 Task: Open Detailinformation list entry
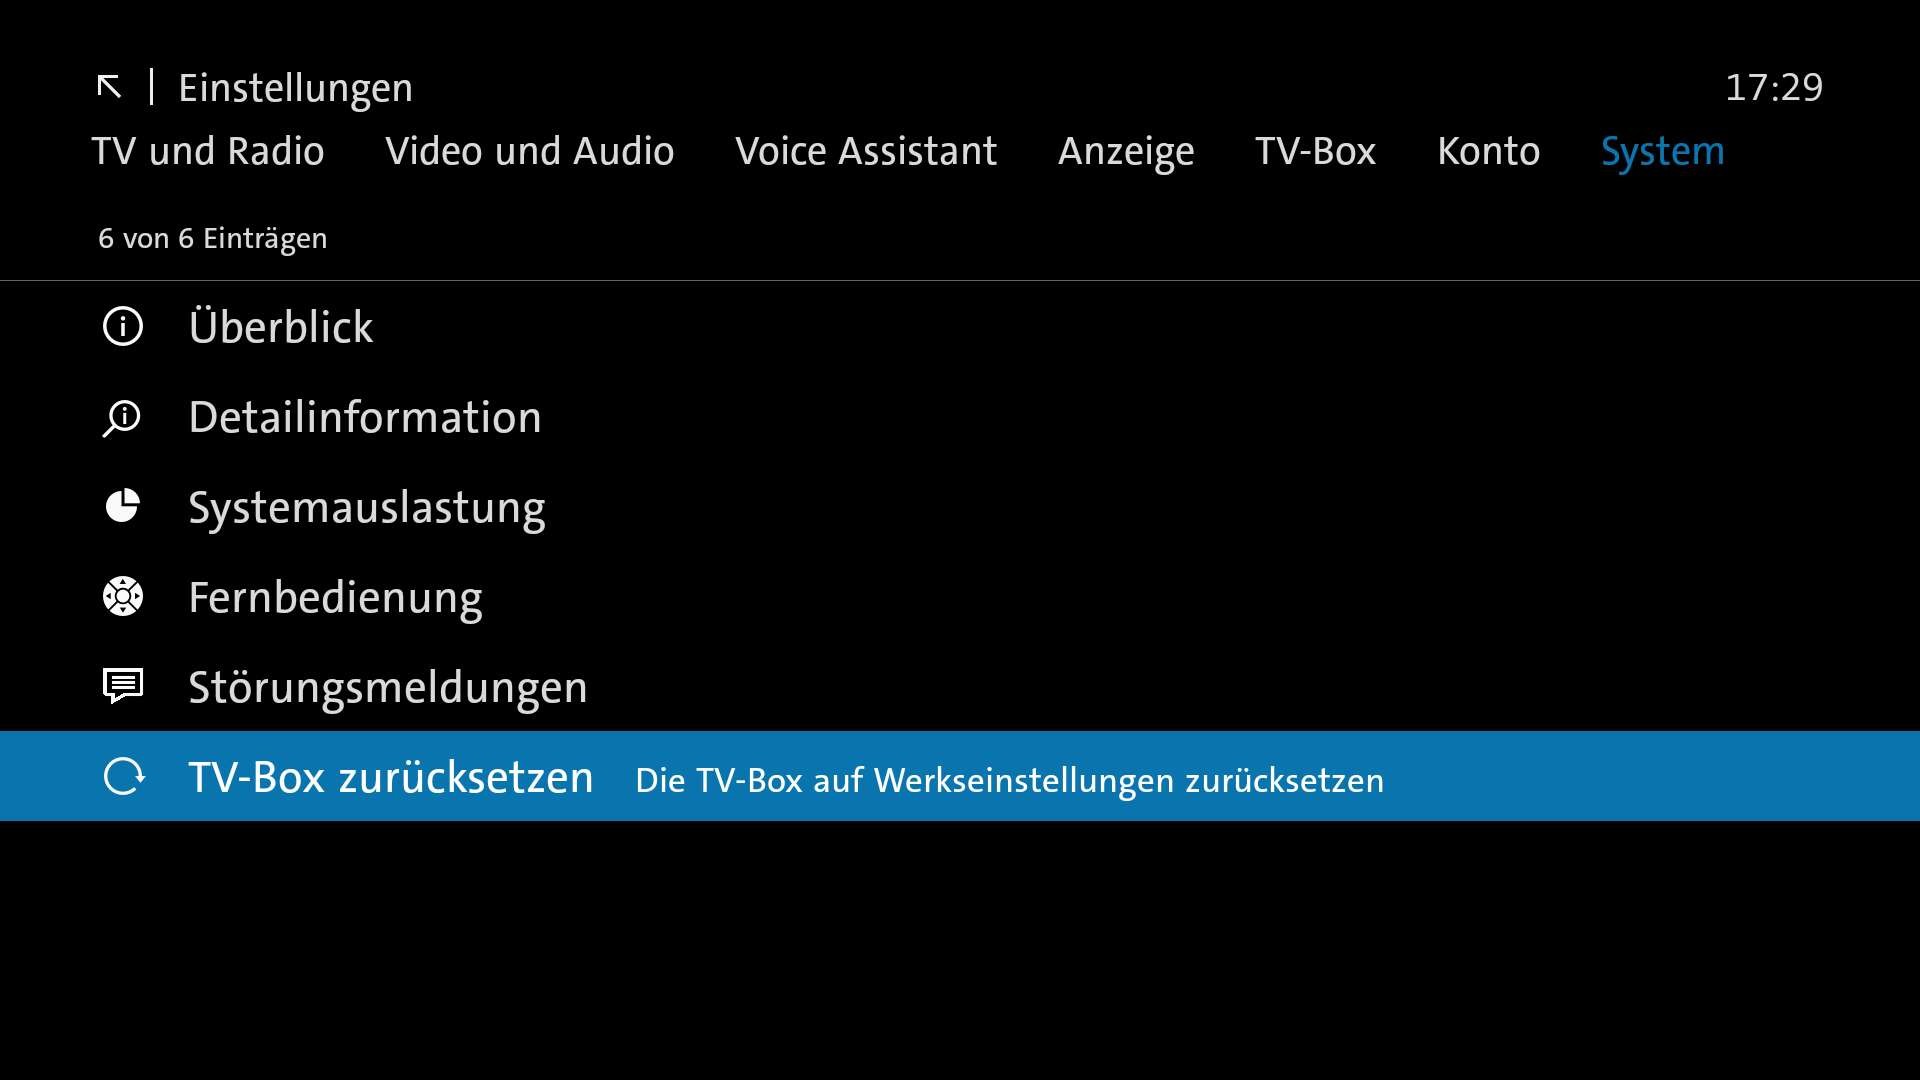pyautogui.click(x=365, y=417)
